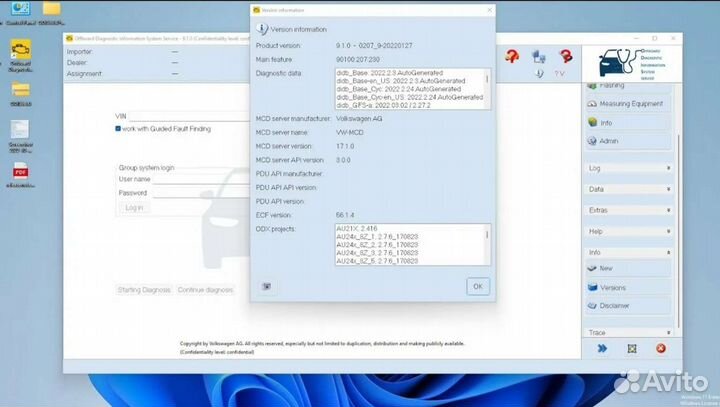Open the PDF file on the desktop
Image resolution: width=720 pixels, height=407 pixels.
(x=20, y=173)
